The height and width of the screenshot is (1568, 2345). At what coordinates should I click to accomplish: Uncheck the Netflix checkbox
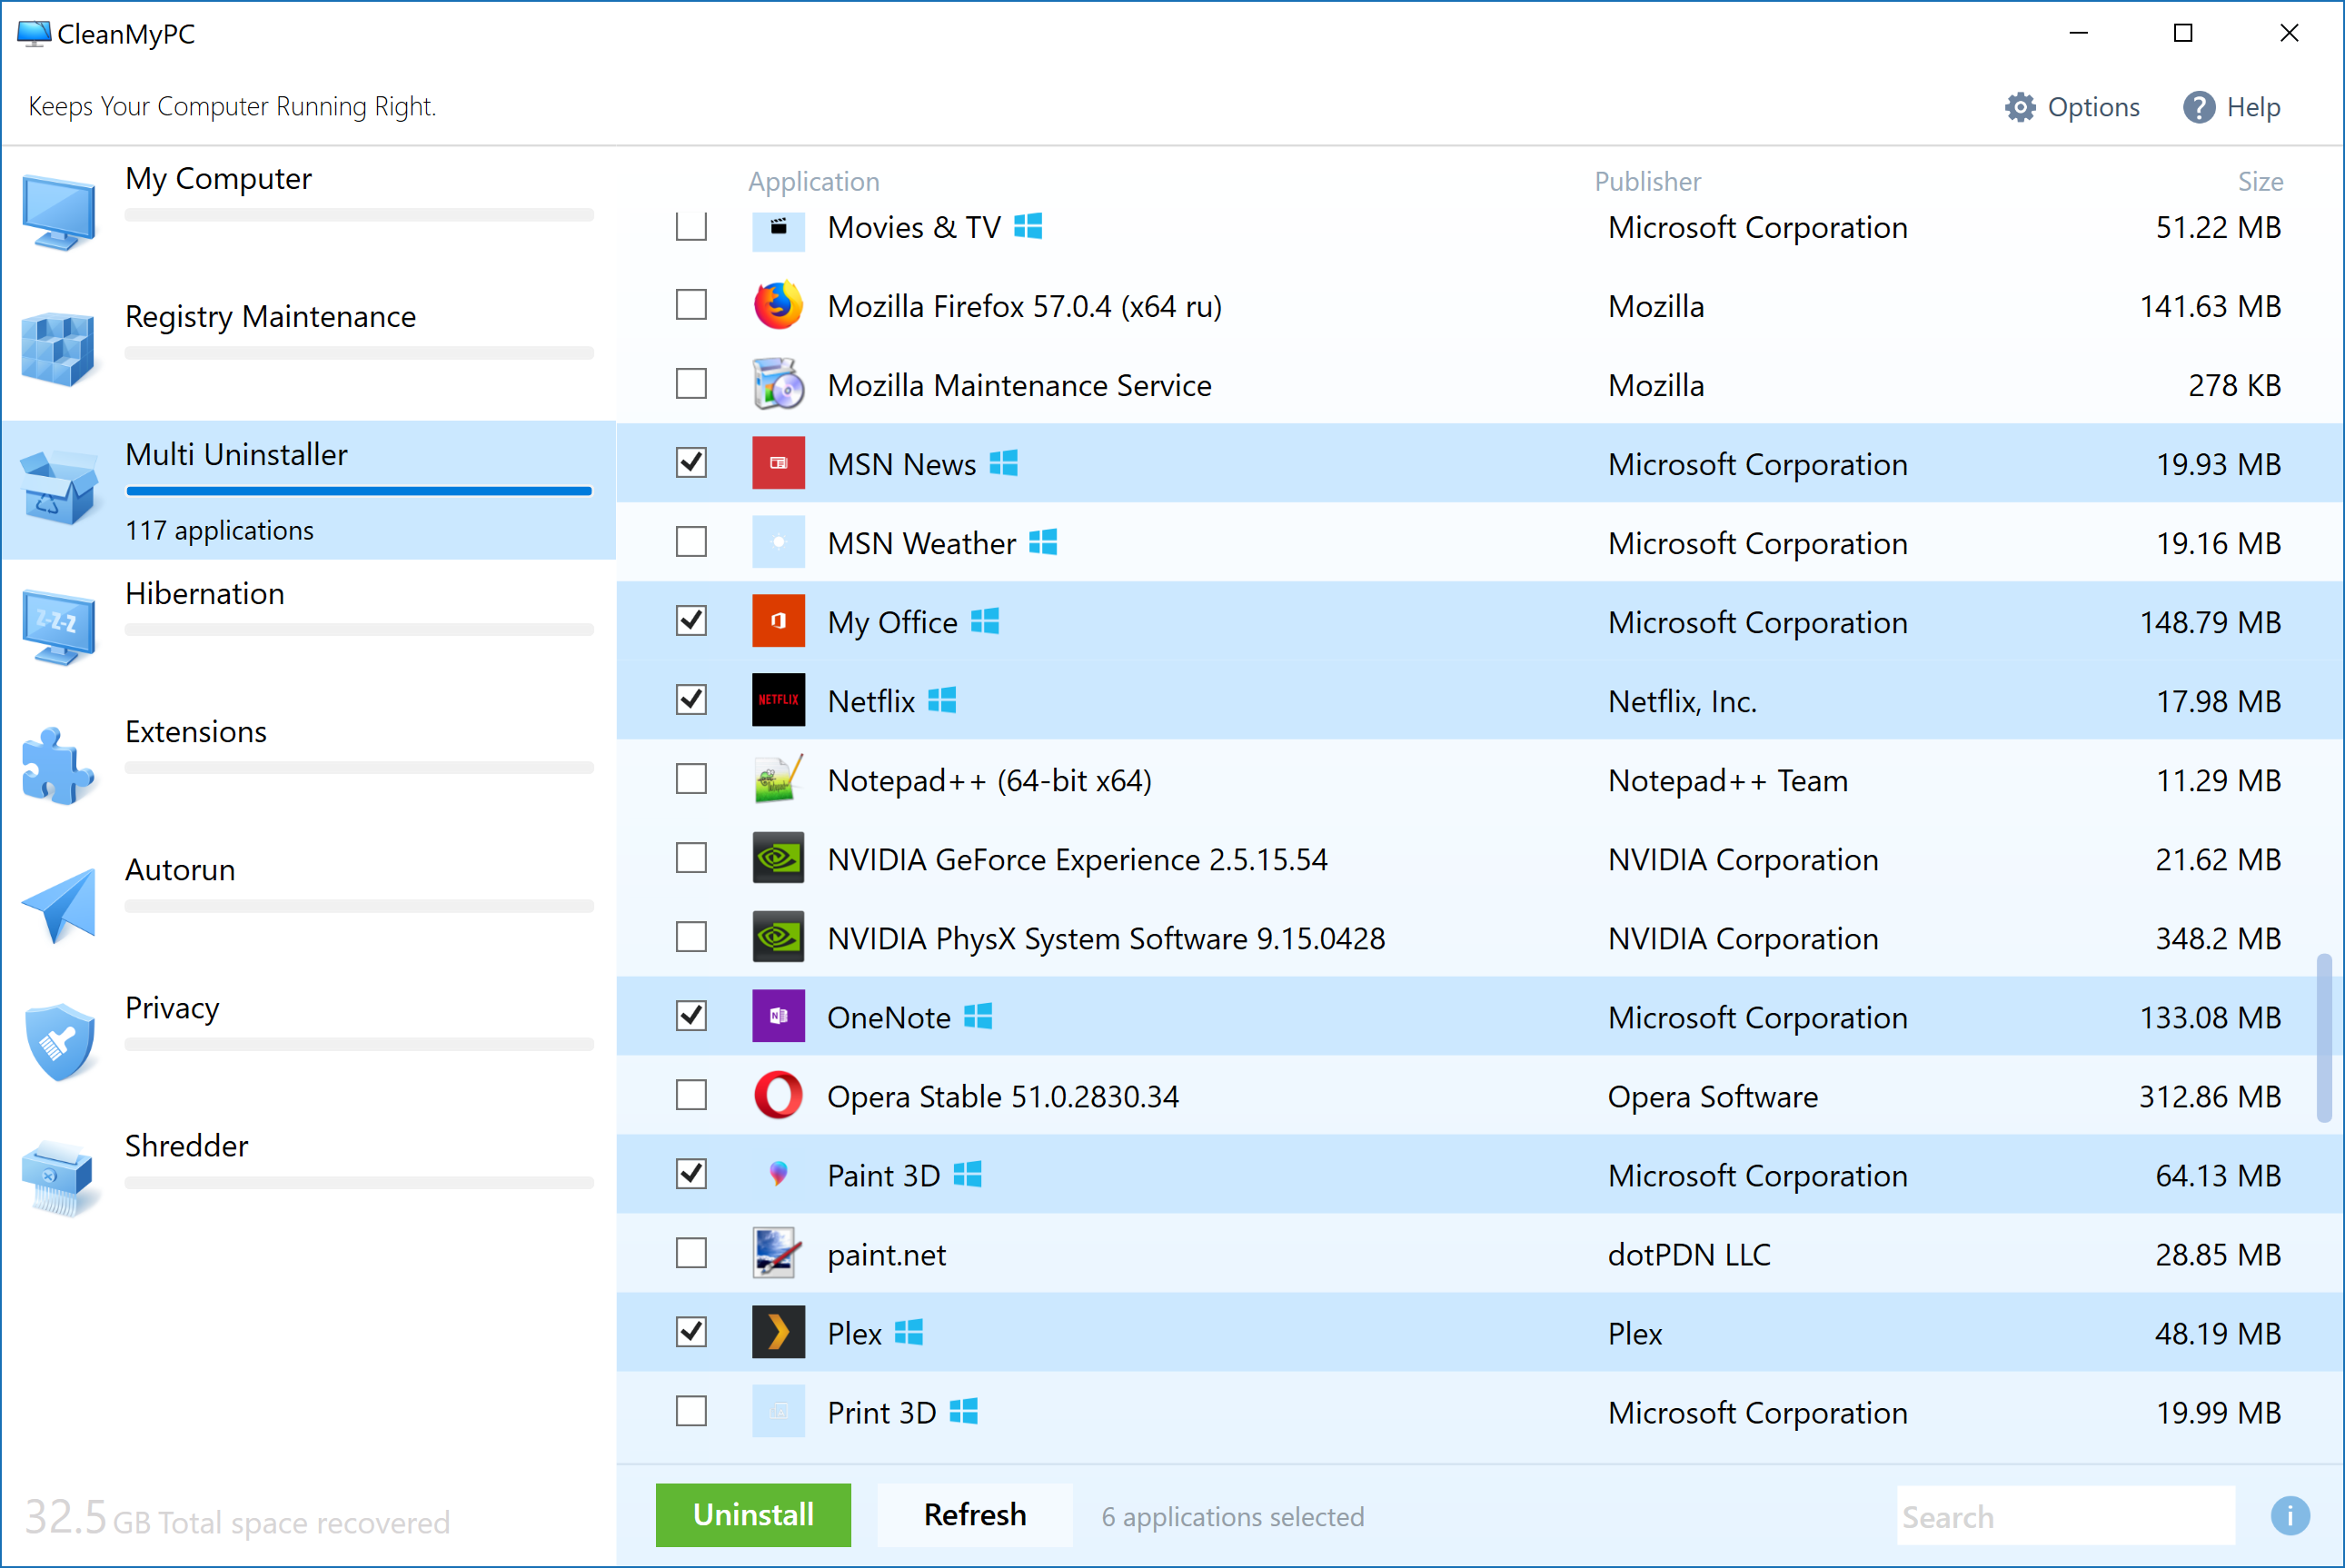(691, 700)
